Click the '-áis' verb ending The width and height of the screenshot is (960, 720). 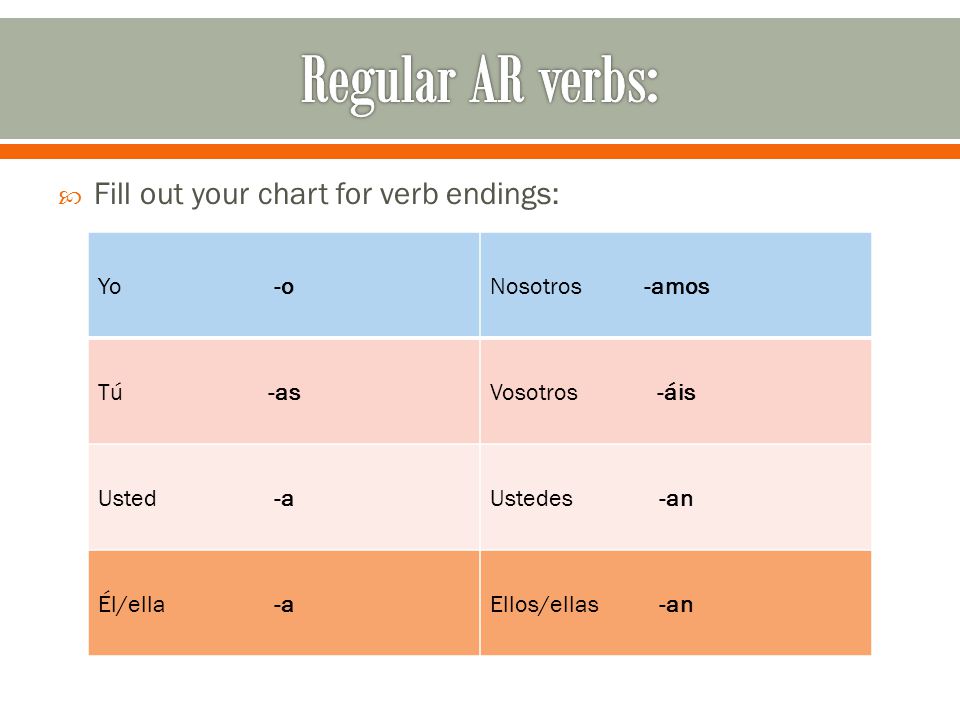[x=676, y=392]
